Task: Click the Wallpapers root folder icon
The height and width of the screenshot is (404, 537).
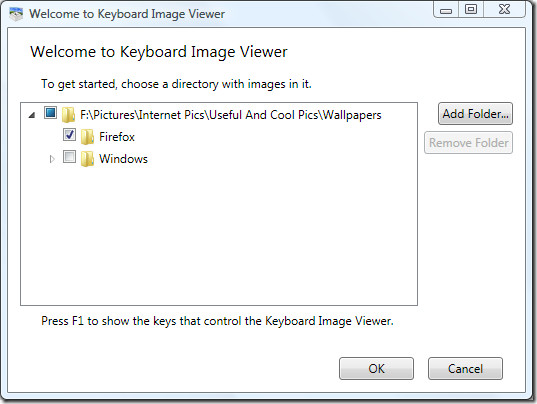Action: point(68,114)
